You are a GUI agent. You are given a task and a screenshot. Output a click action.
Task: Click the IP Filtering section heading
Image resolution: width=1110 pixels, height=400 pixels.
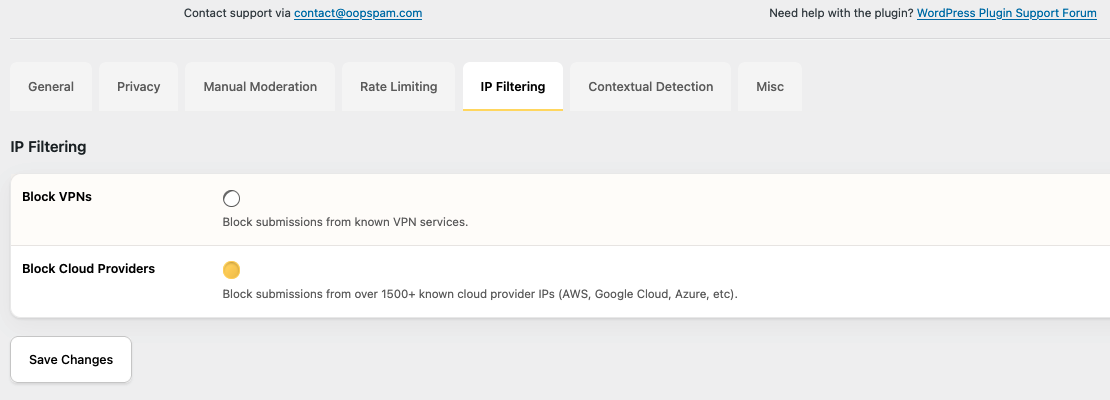coord(48,147)
